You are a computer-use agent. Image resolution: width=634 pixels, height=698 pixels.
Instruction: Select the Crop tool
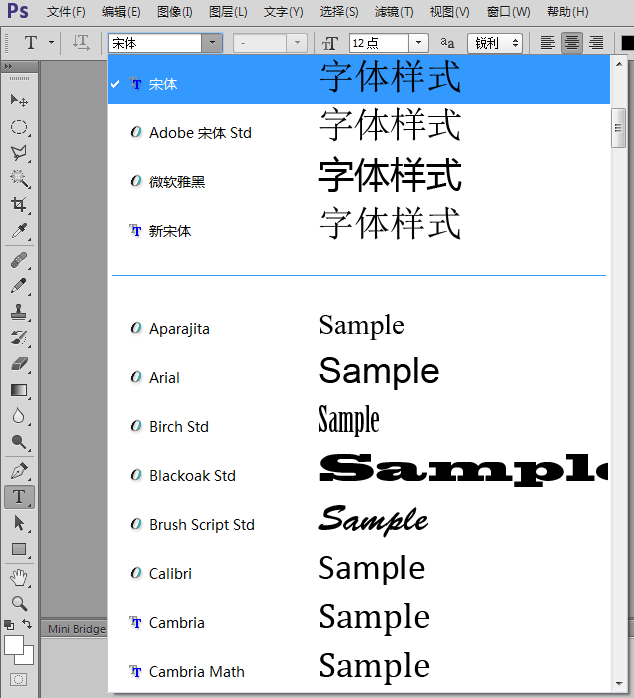pyautogui.click(x=19, y=204)
